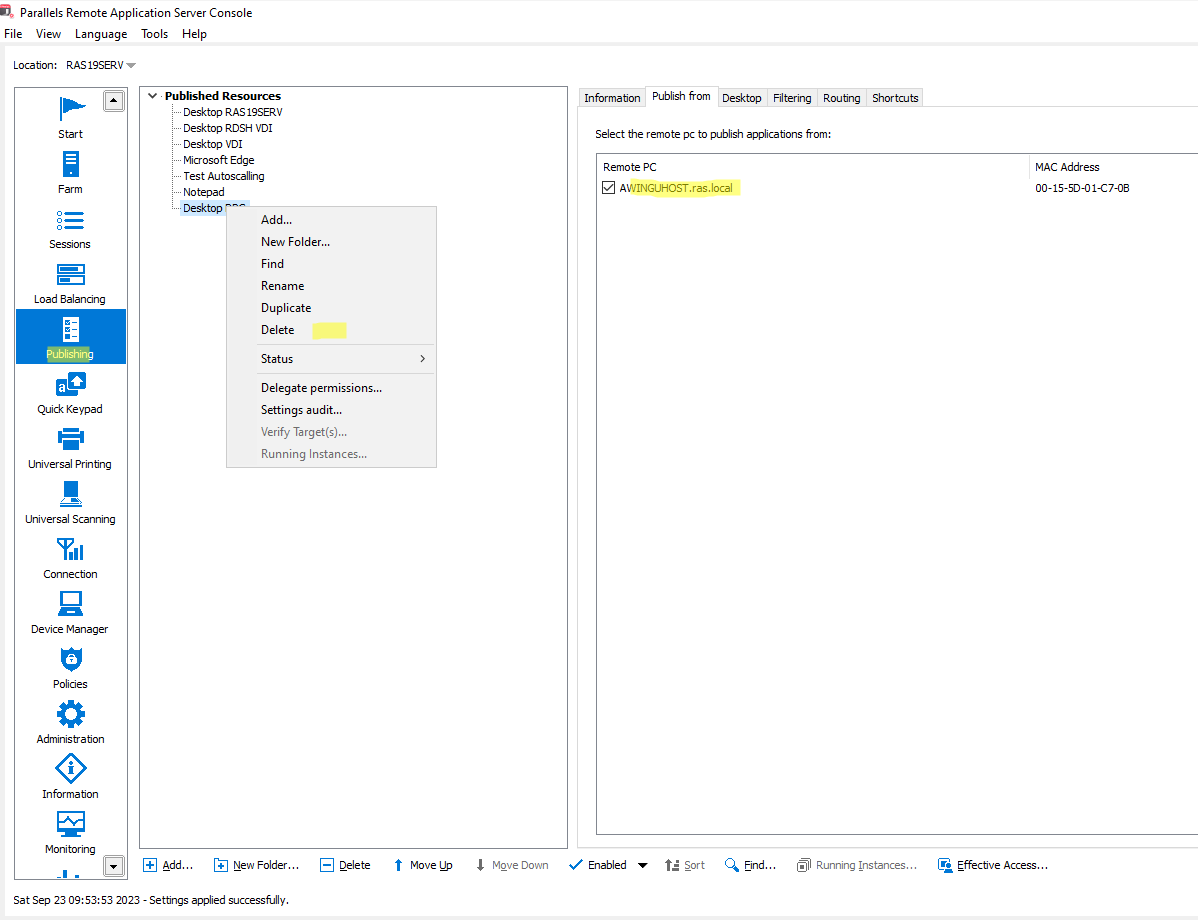The height and width of the screenshot is (920, 1198).
Task: Choose Add... from the context menu
Action: (x=332, y=220)
